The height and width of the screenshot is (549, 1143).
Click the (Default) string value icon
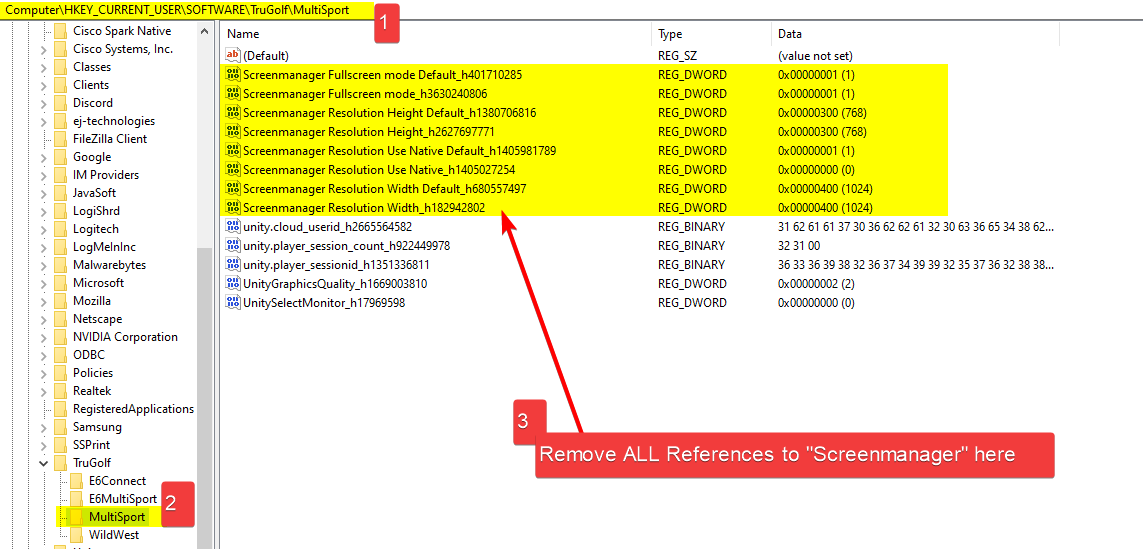(x=233, y=55)
